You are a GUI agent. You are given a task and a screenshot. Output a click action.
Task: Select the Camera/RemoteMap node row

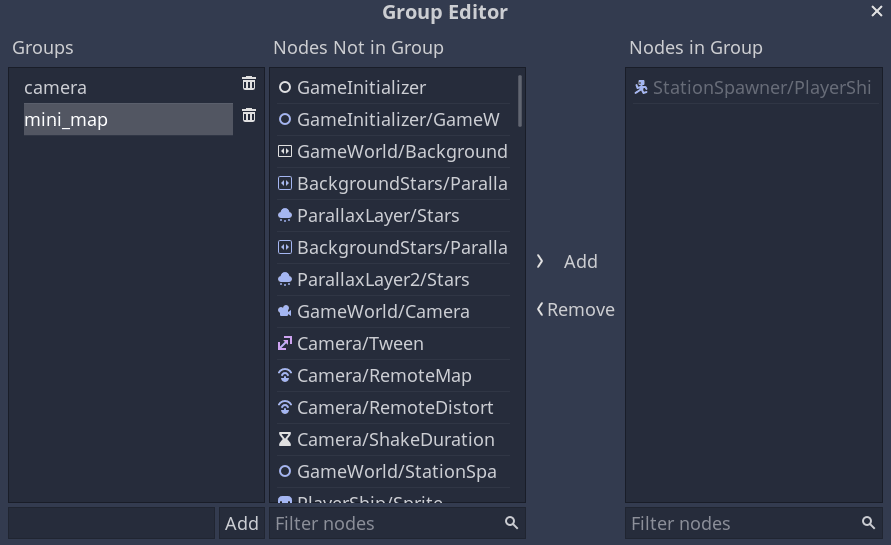393,376
